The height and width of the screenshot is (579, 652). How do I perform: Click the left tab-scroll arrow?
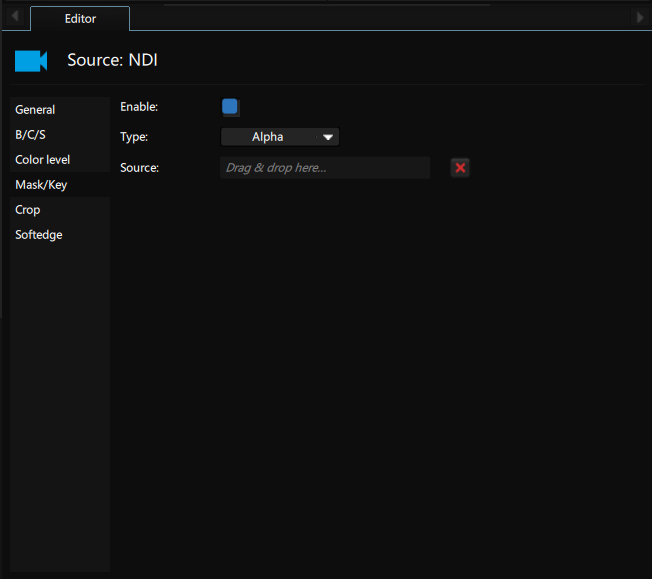coord(15,17)
